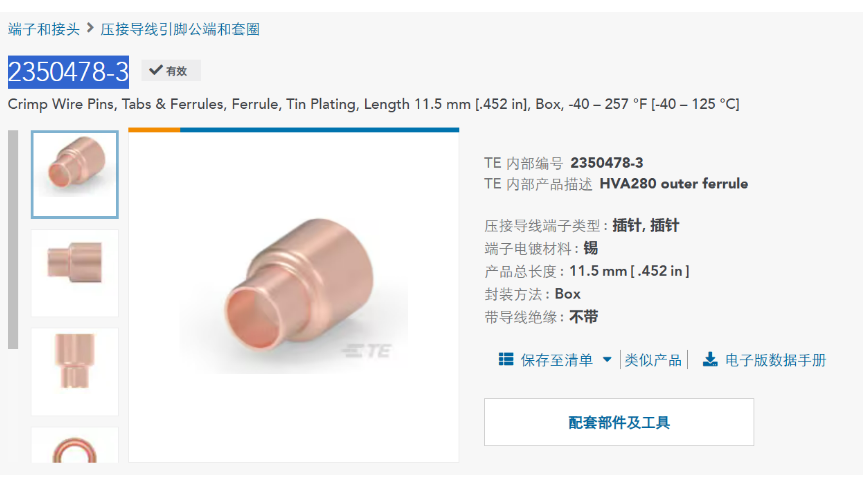Viewport: 863px width, 488px height.
Task: Click the thumbnail list vertical scrollbar
Action: 13,239
